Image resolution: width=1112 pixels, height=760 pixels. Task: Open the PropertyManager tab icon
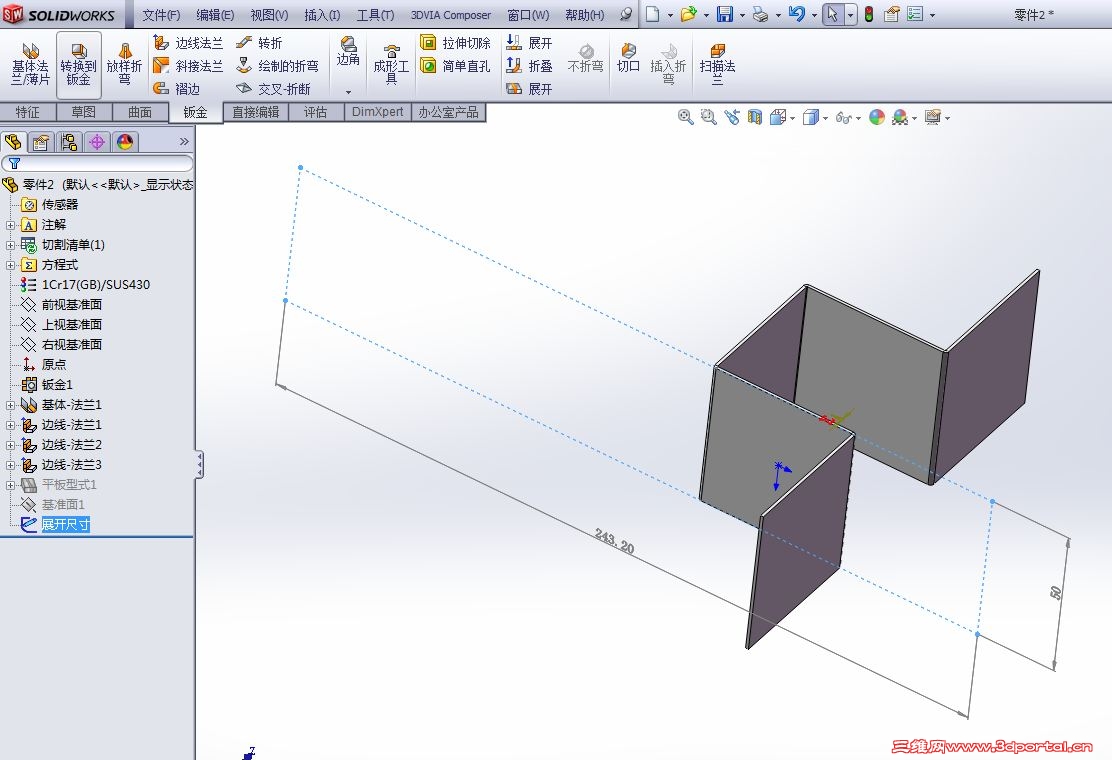pyautogui.click(x=41, y=142)
